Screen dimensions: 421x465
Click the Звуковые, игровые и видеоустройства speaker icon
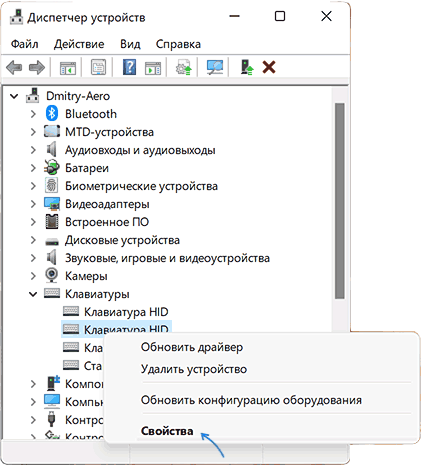coord(51,258)
